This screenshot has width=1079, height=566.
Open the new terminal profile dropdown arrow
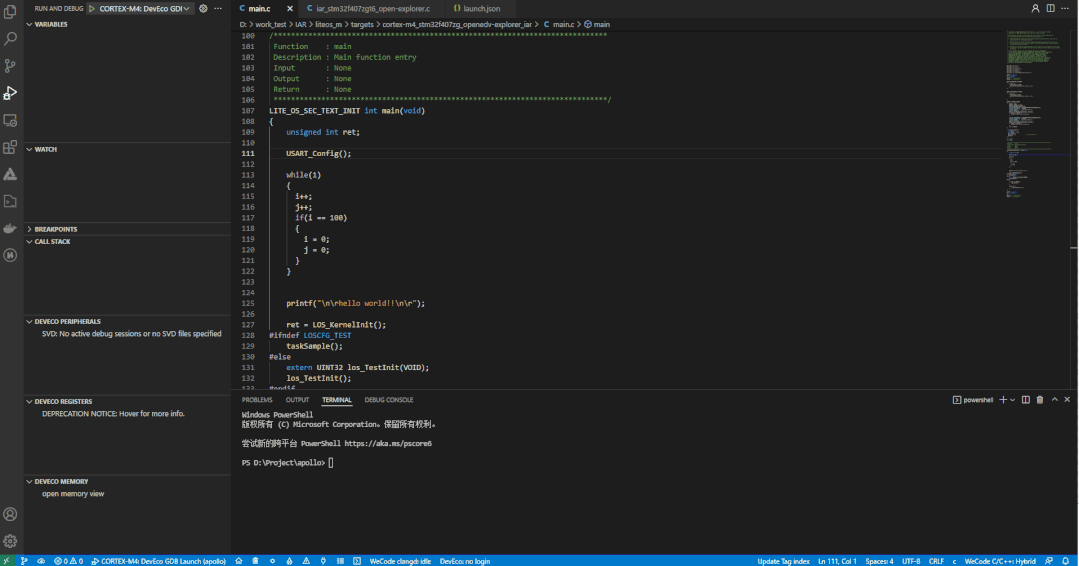click(1012, 400)
